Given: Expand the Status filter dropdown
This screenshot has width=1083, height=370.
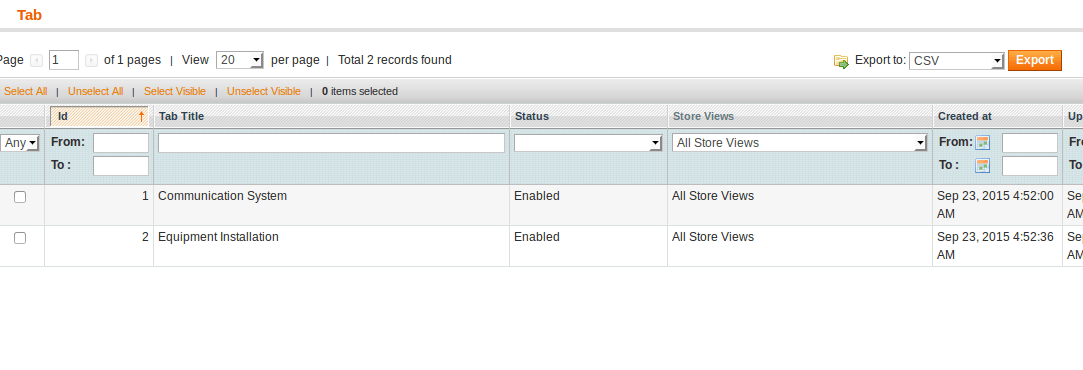Looking at the screenshot, I should (x=588, y=143).
